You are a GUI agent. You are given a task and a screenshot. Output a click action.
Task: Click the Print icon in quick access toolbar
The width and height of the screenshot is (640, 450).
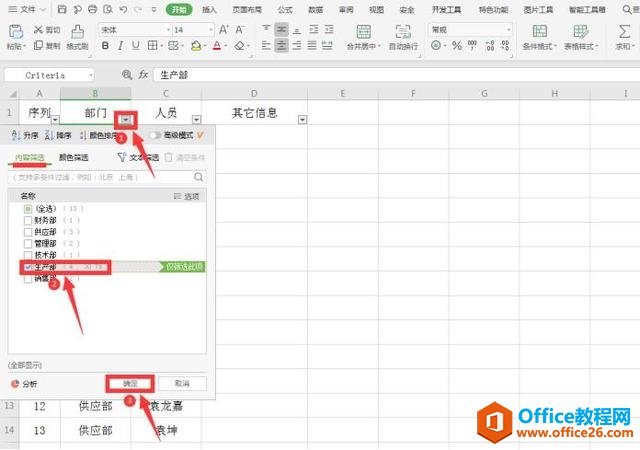pos(93,9)
